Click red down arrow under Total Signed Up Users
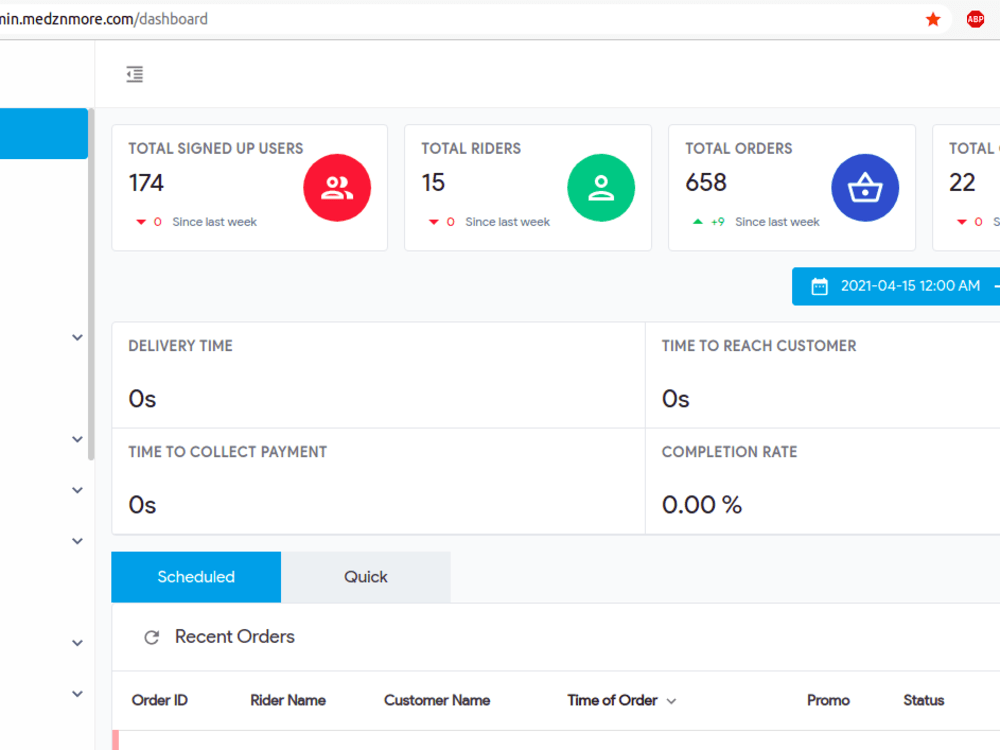 (141, 222)
